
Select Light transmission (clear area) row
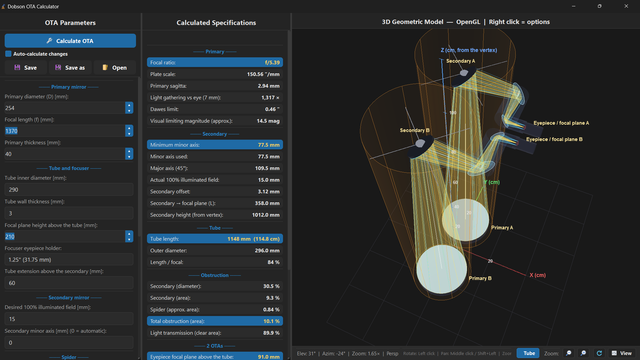pos(215,333)
